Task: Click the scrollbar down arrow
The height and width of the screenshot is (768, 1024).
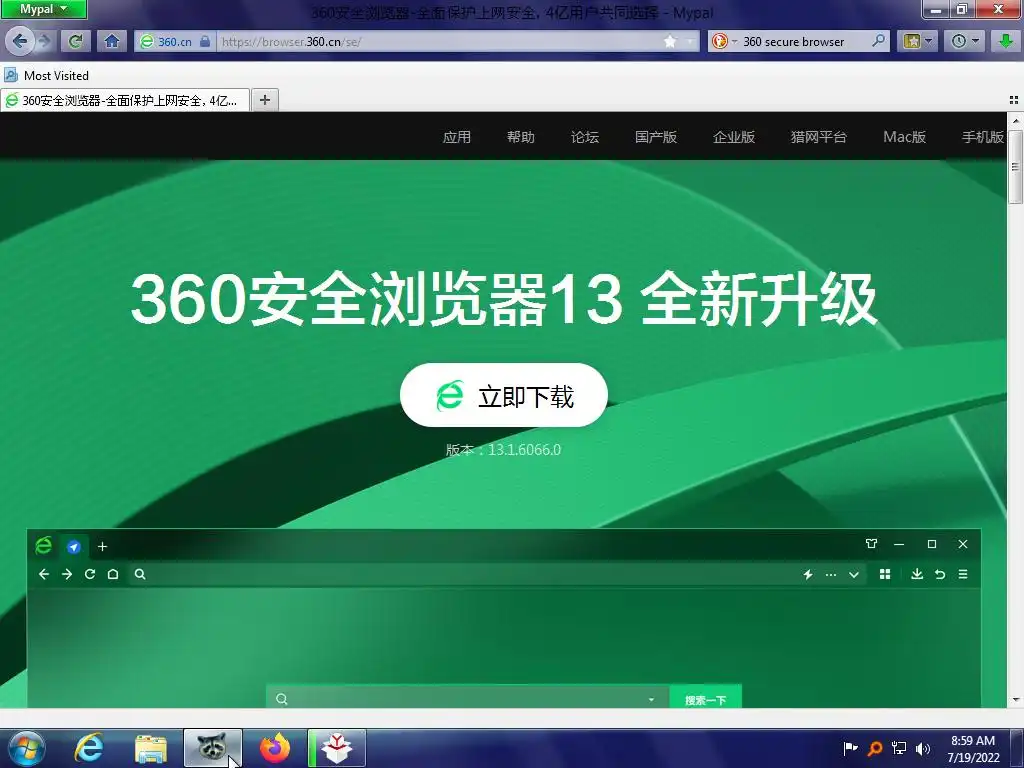Action: [1016, 700]
